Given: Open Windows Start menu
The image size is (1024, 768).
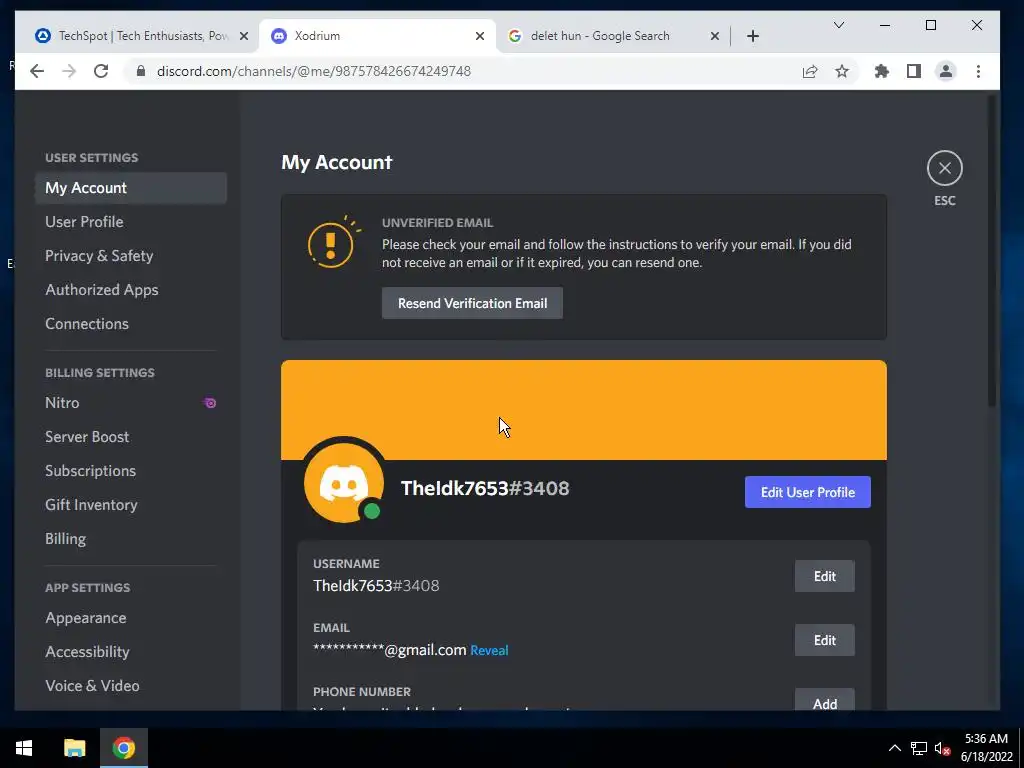Looking at the screenshot, I should pos(24,748).
